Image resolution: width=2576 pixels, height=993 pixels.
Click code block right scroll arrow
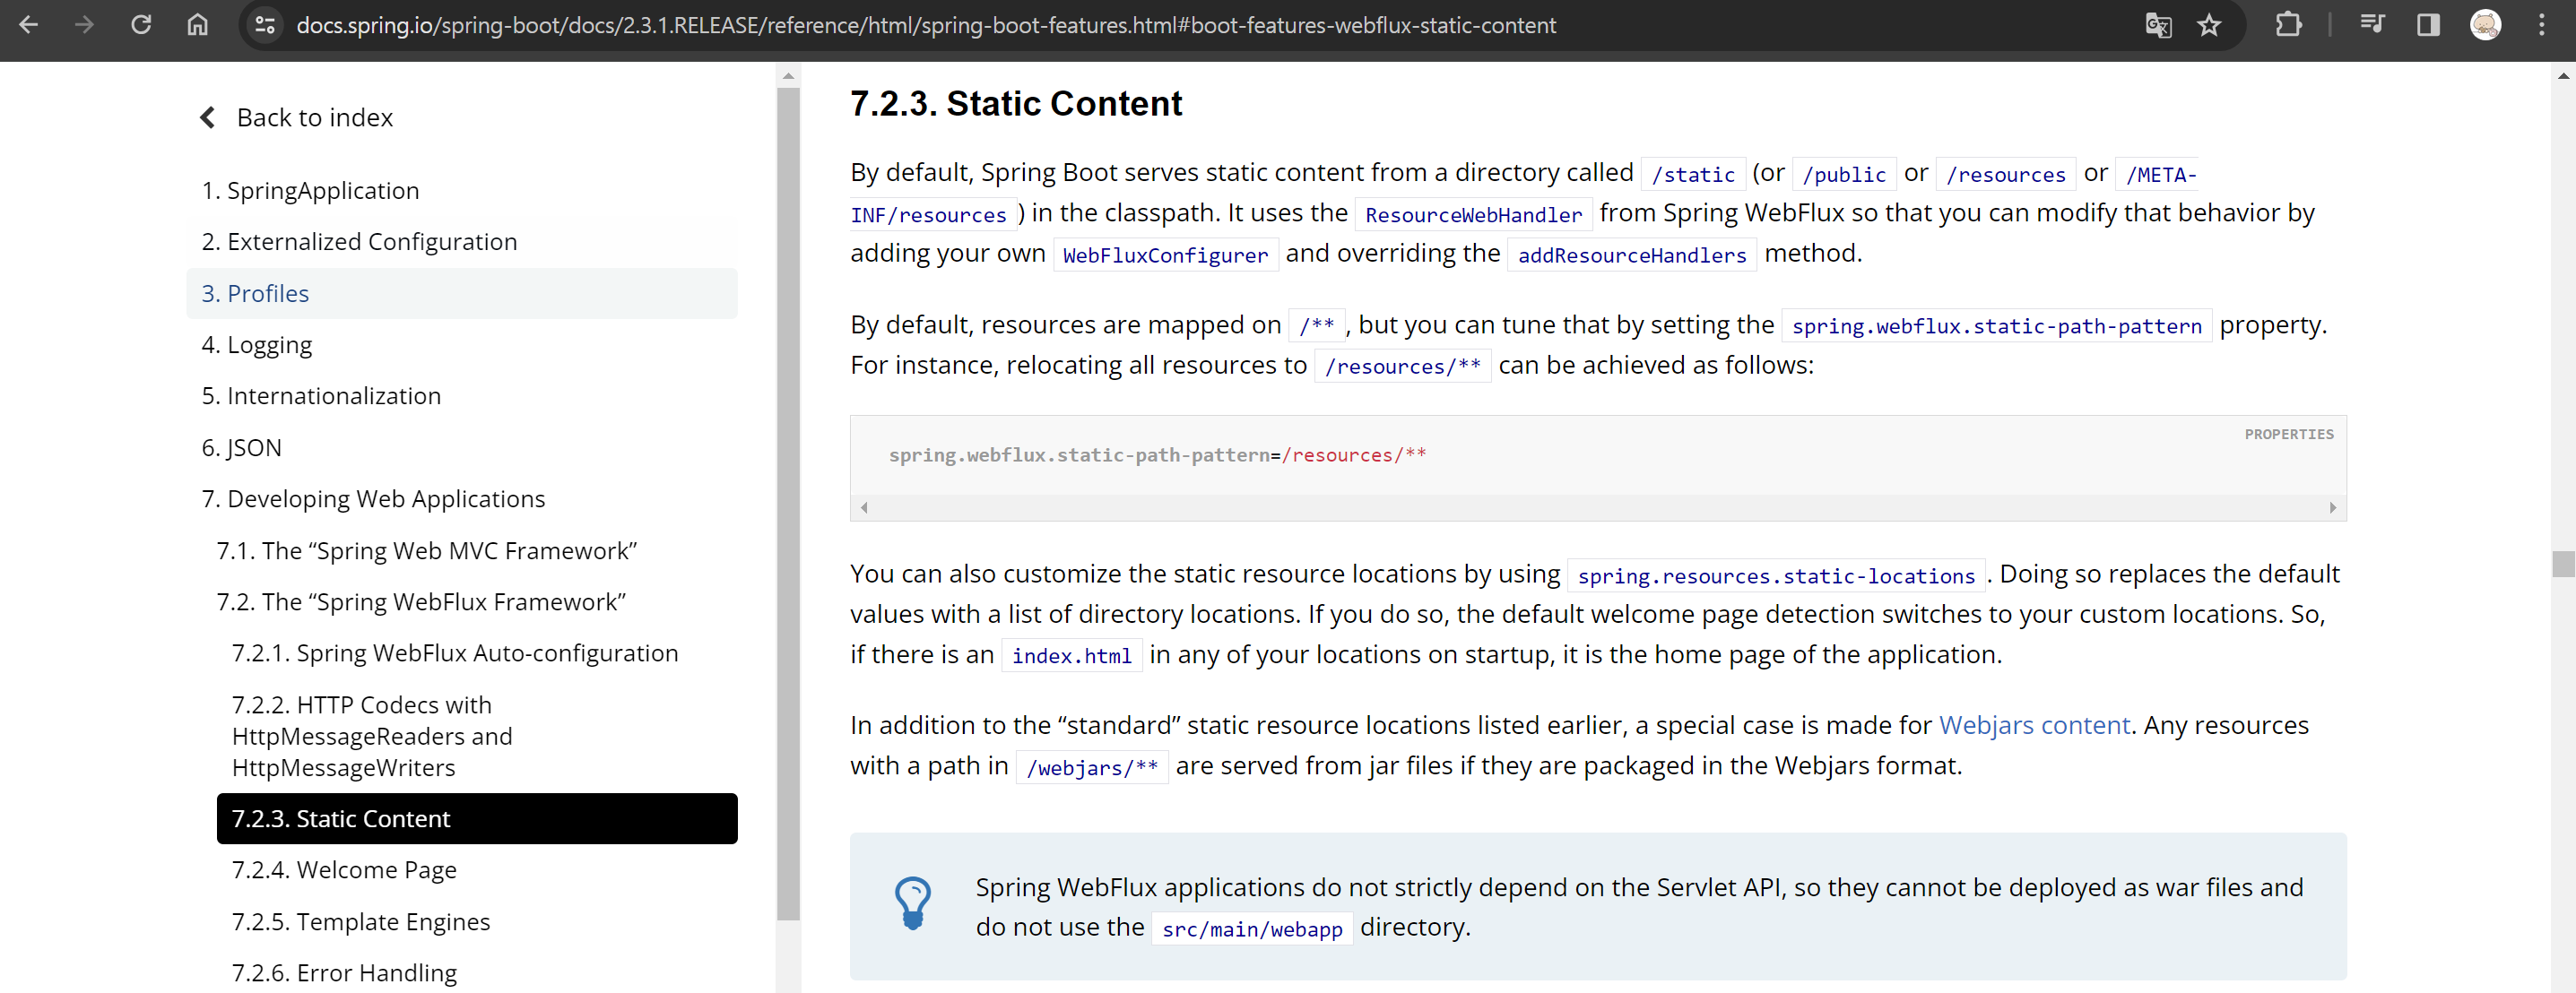pos(2332,508)
